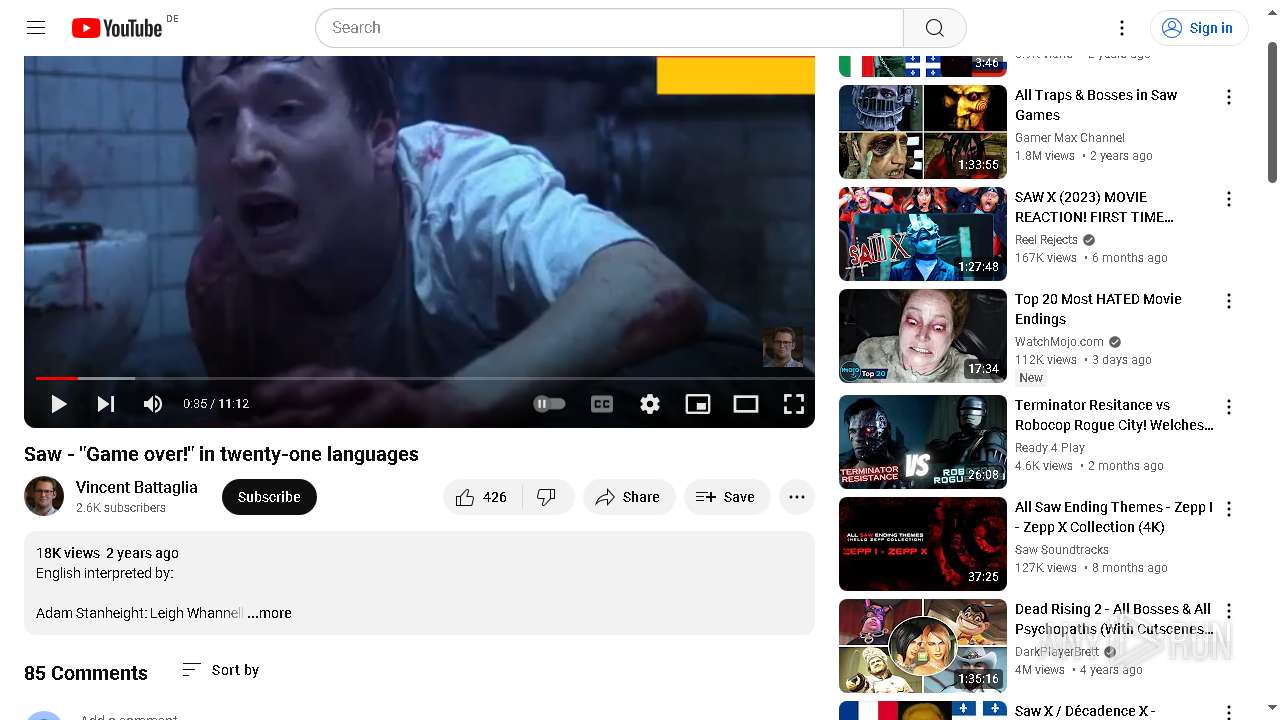Open Terminator Resitance vs Robocop thumbnail

[923, 442]
